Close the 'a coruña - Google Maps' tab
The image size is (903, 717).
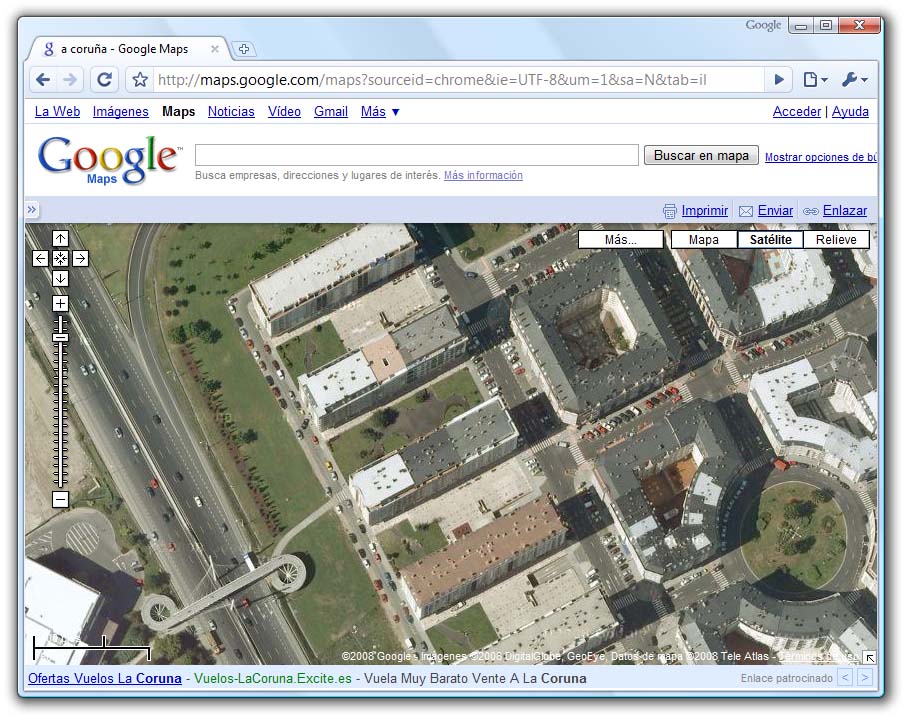coord(214,49)
